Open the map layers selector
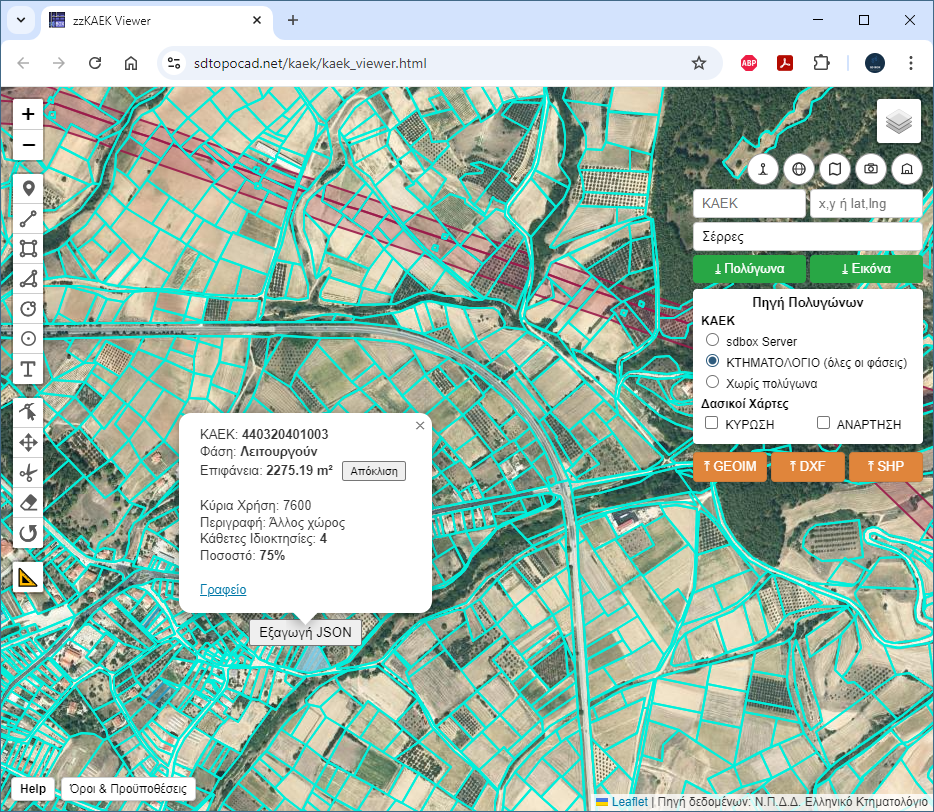934x812 pixels. 899,122
